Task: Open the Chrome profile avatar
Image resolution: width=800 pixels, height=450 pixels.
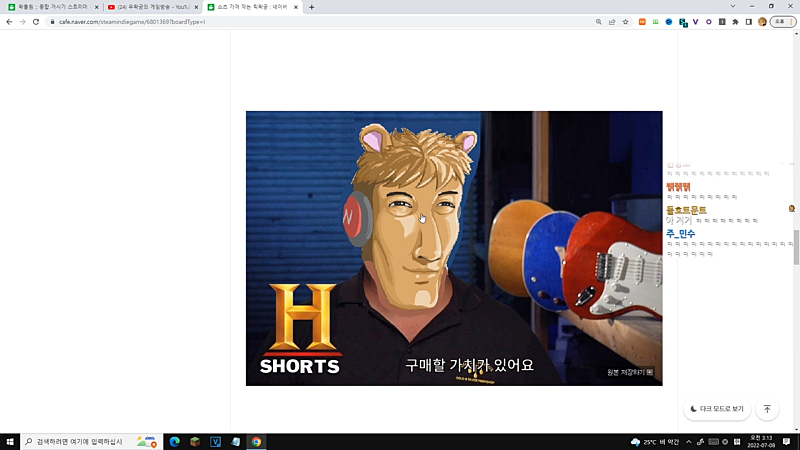Action: point(762,22)
